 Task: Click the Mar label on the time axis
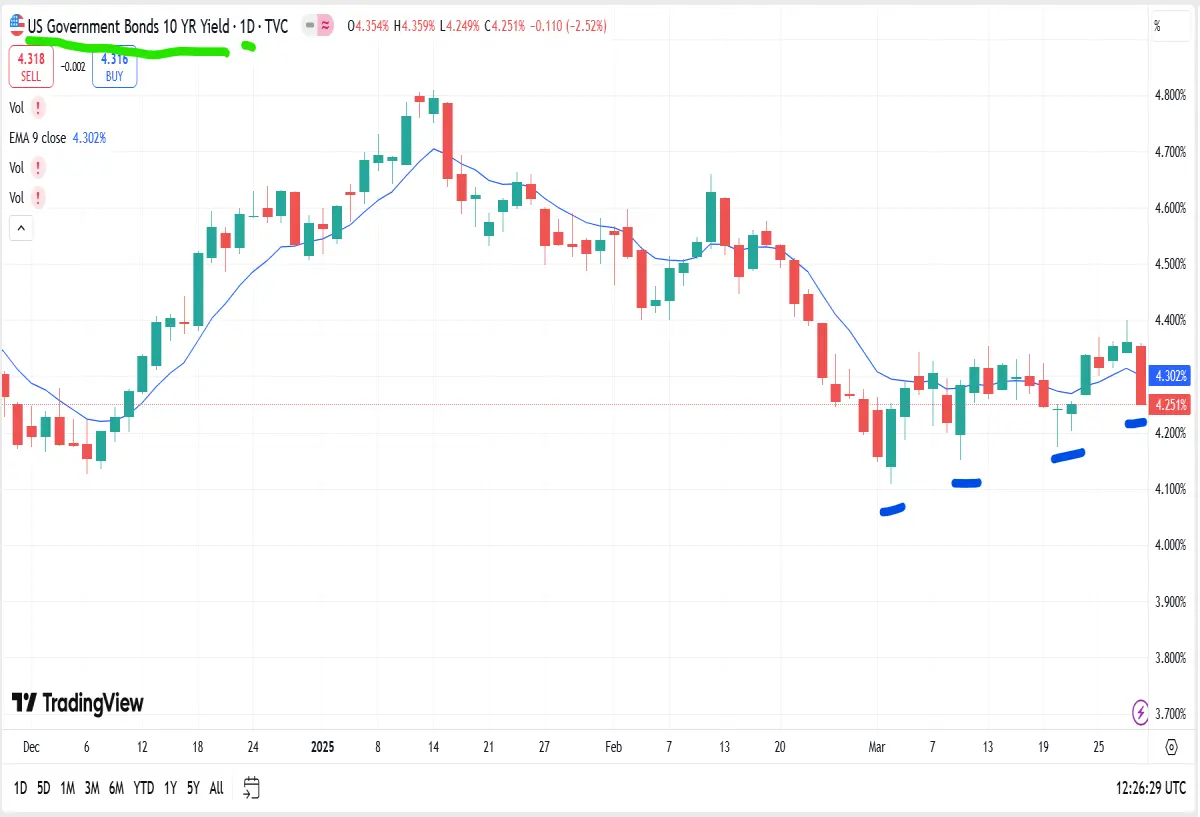coord(878,747)
